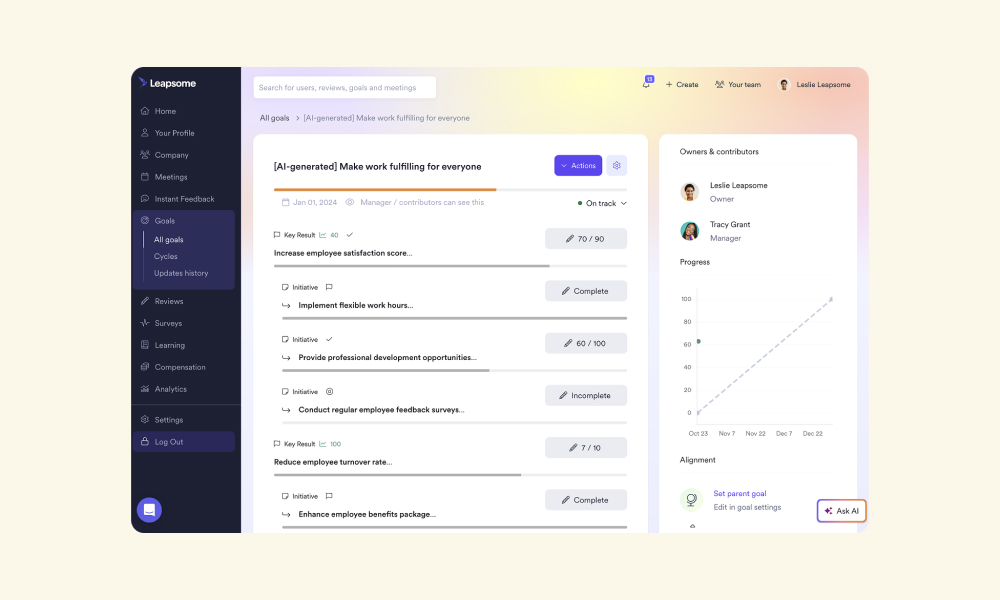
Task: Open Provide professional development opportunities initiative
Action: pos(387,358)
